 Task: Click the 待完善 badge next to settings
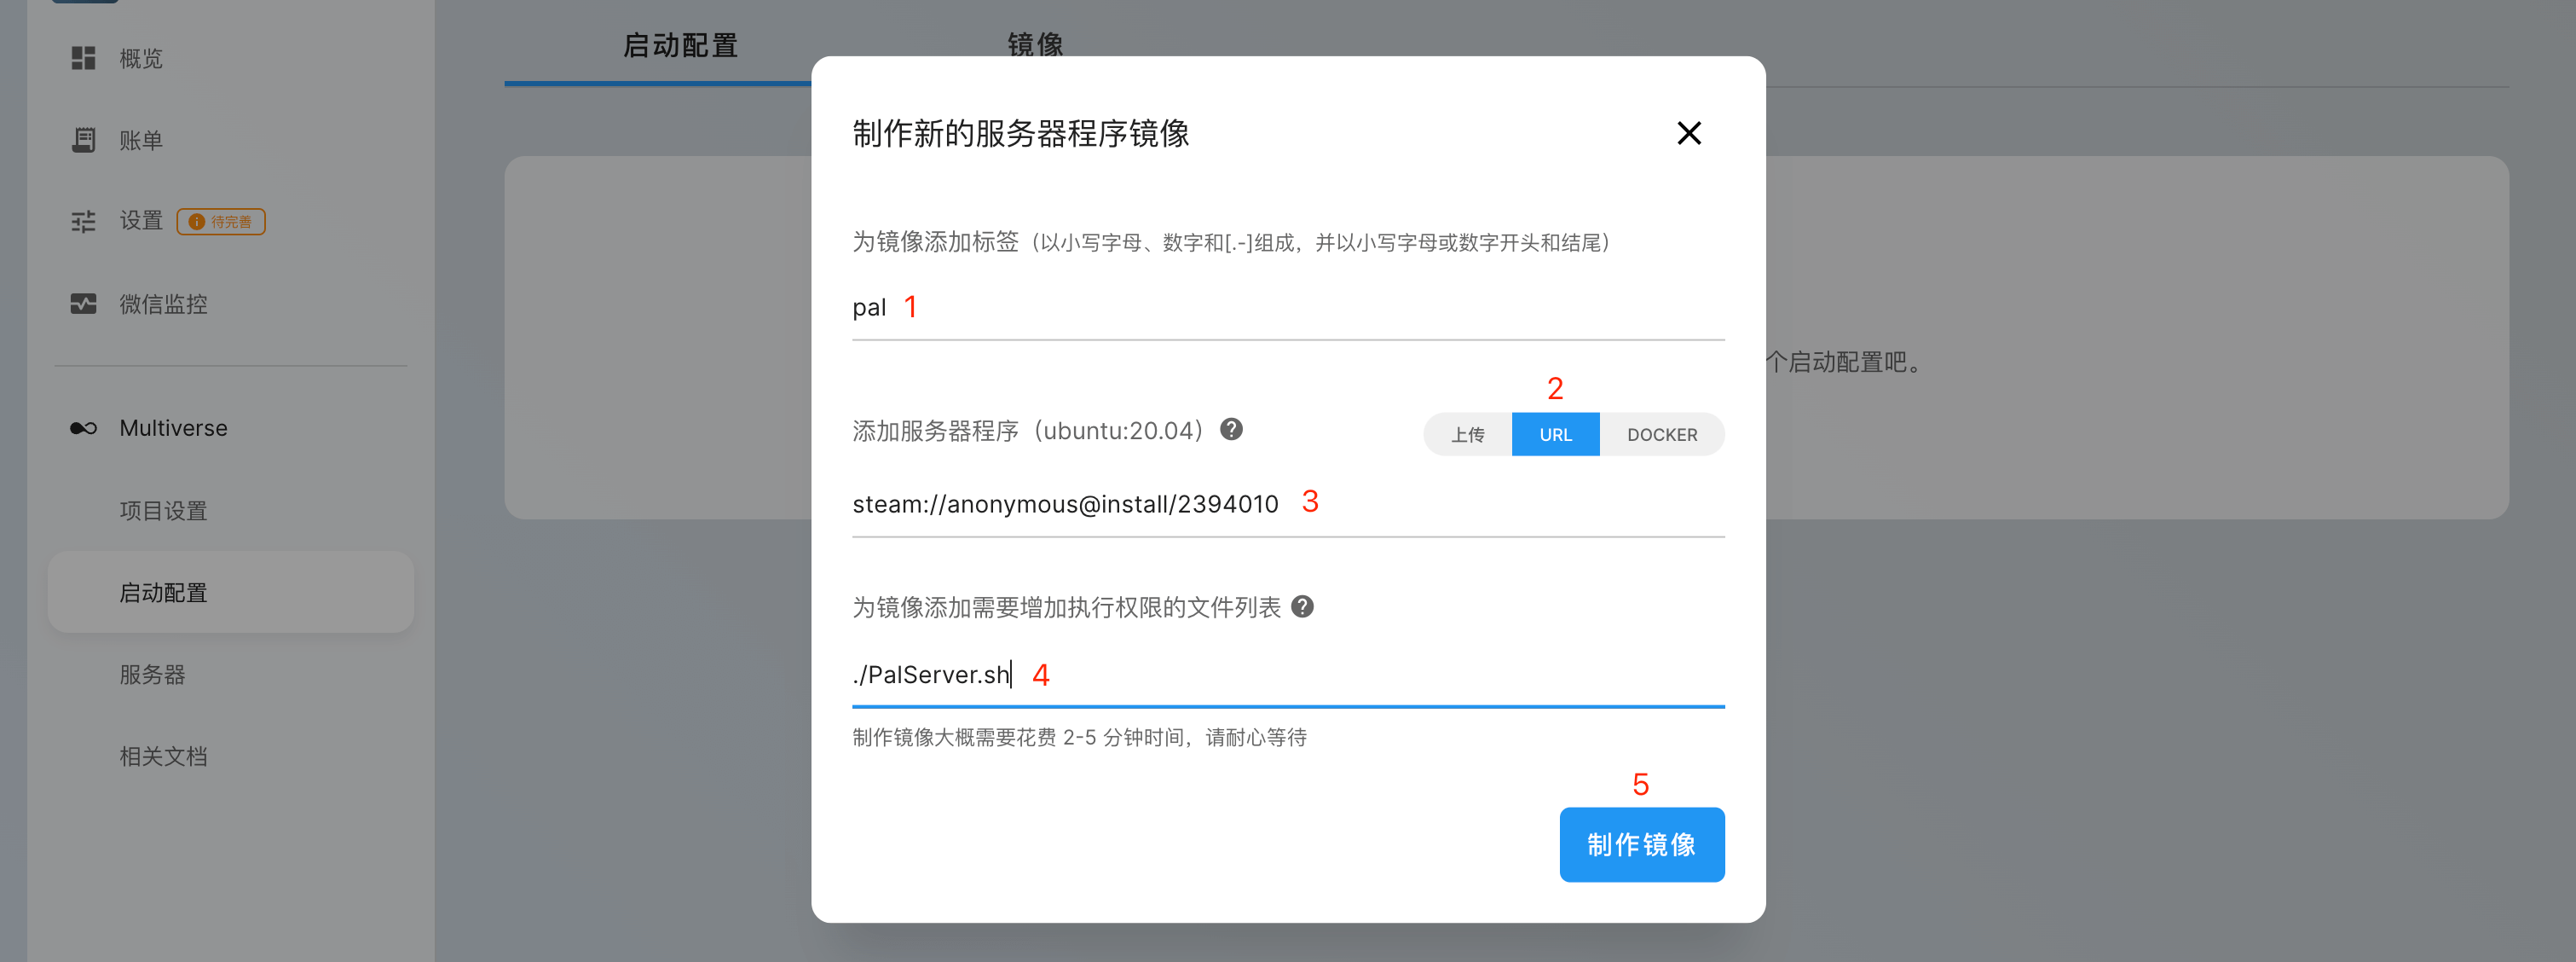[x=221, y=221]
